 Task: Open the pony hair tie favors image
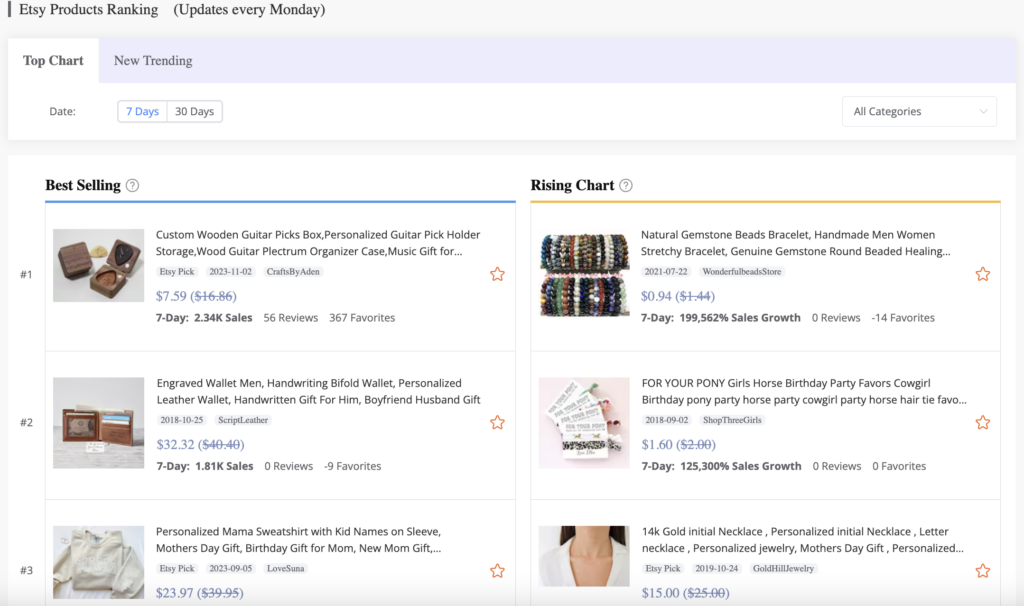(x=584, y=423)
